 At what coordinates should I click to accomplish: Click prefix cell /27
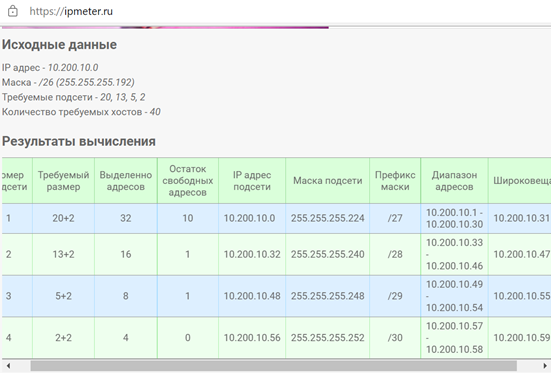click(x=395, y=218)
